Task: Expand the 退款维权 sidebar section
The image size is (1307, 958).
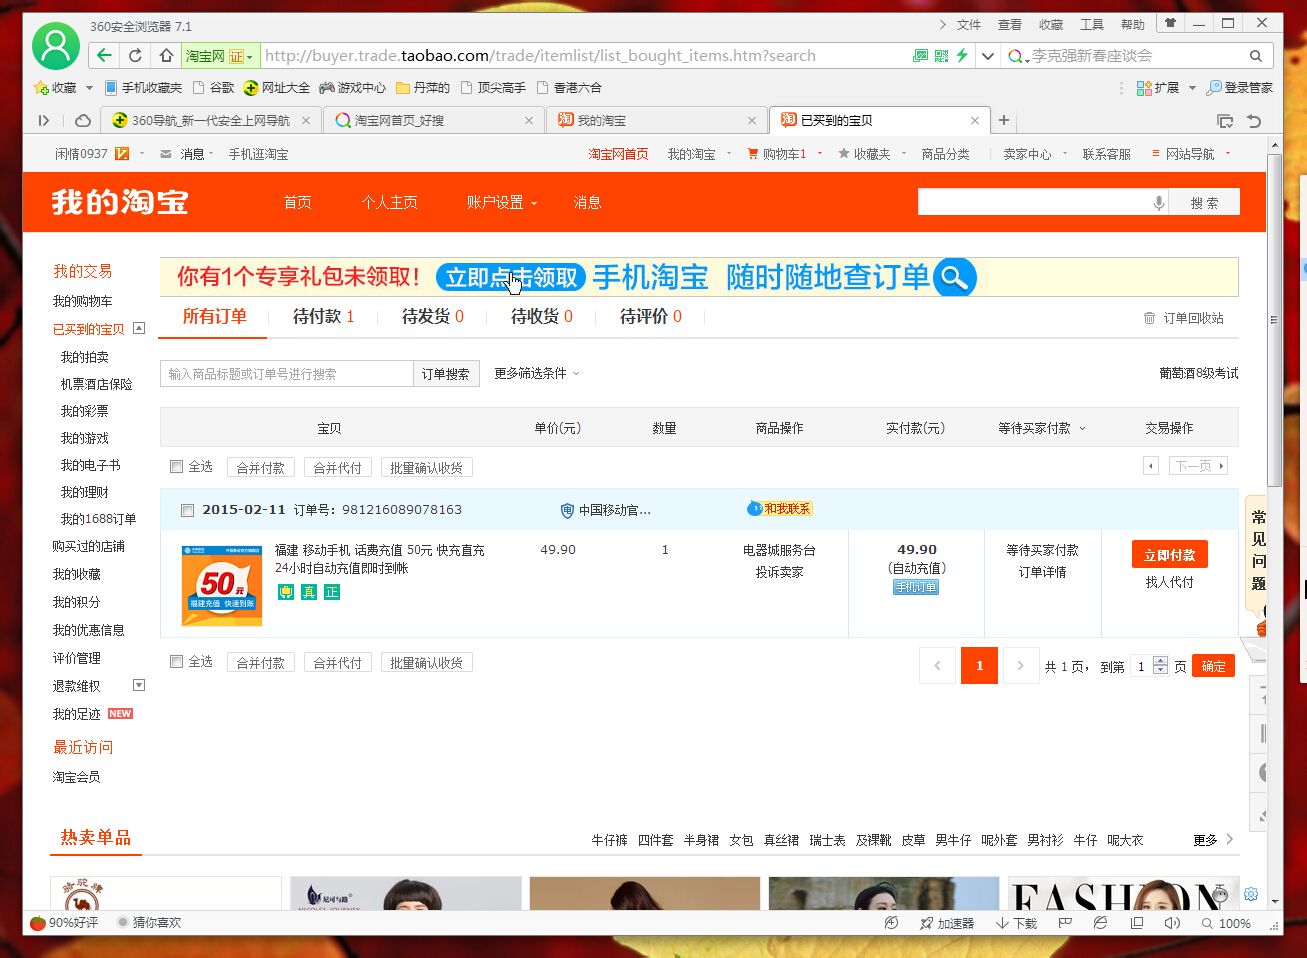Action: tap(139, 684)
